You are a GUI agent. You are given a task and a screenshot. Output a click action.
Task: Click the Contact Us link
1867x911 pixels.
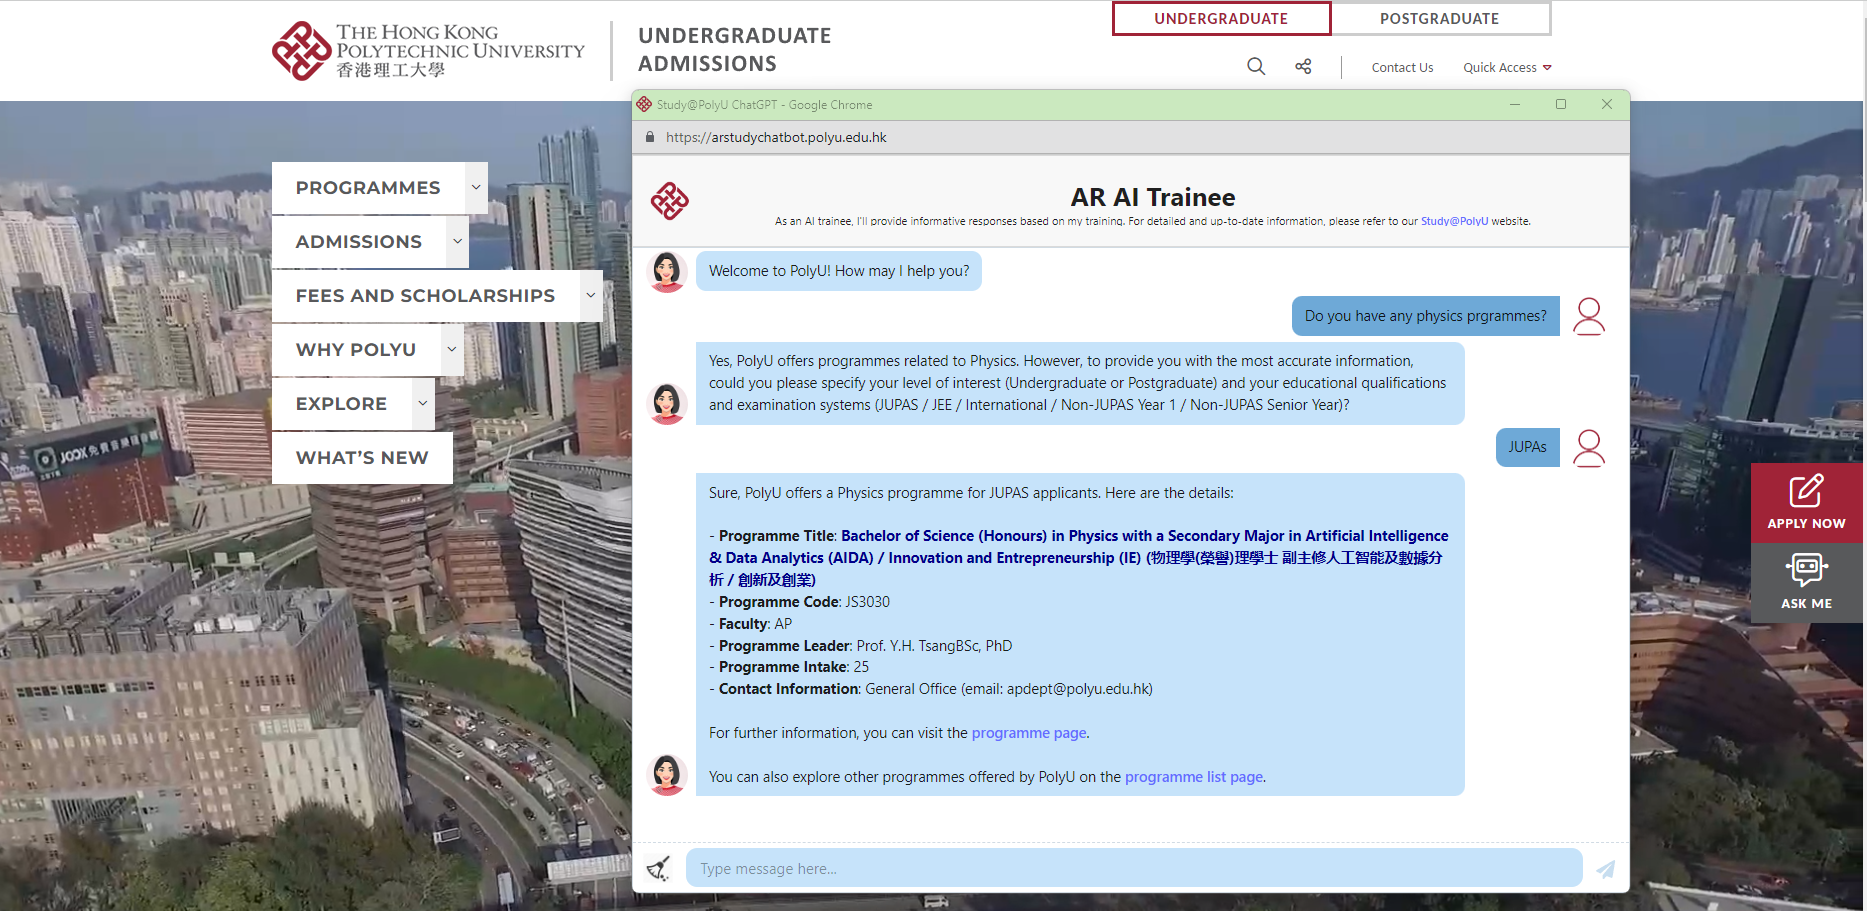tap(1402, 68)
